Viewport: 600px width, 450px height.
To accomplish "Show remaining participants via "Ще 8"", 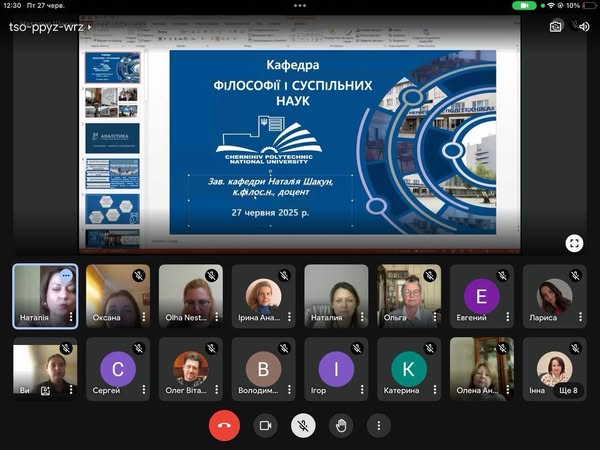I will tap(567, 390).
